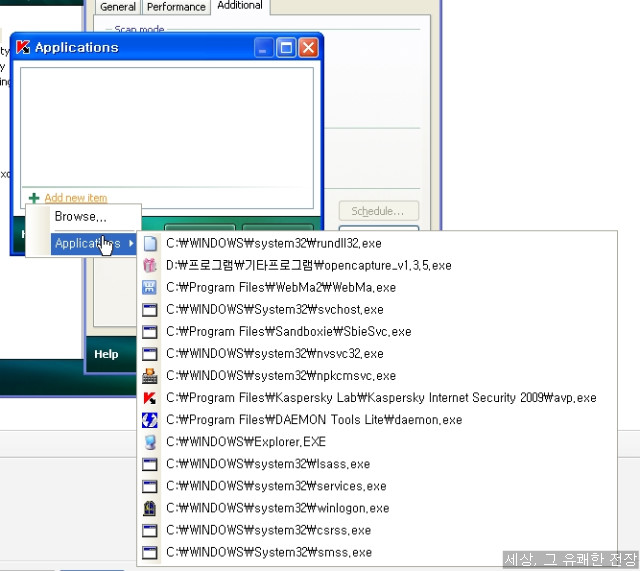
Task: Select system32\nvsvc32.exe entry
Action: pos(377,353)
